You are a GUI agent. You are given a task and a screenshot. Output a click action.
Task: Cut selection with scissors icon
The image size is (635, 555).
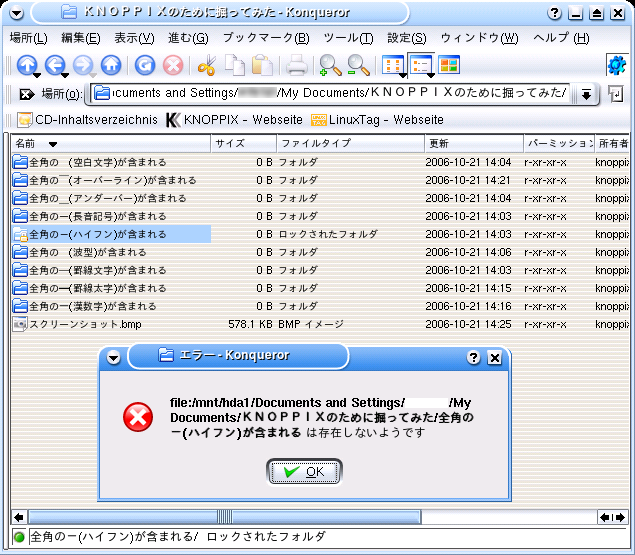tap(207, 65)
